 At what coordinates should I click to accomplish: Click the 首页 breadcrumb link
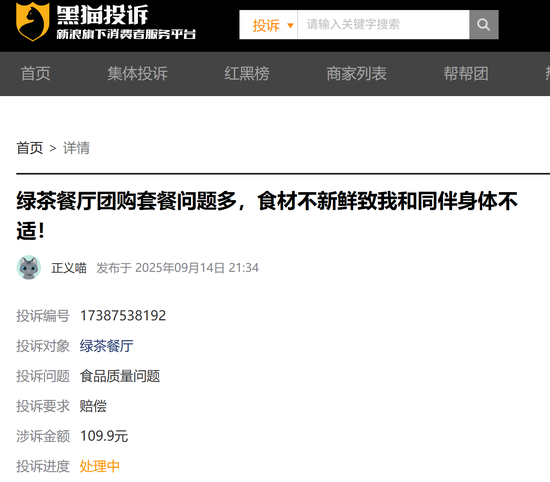coord(29,148)
